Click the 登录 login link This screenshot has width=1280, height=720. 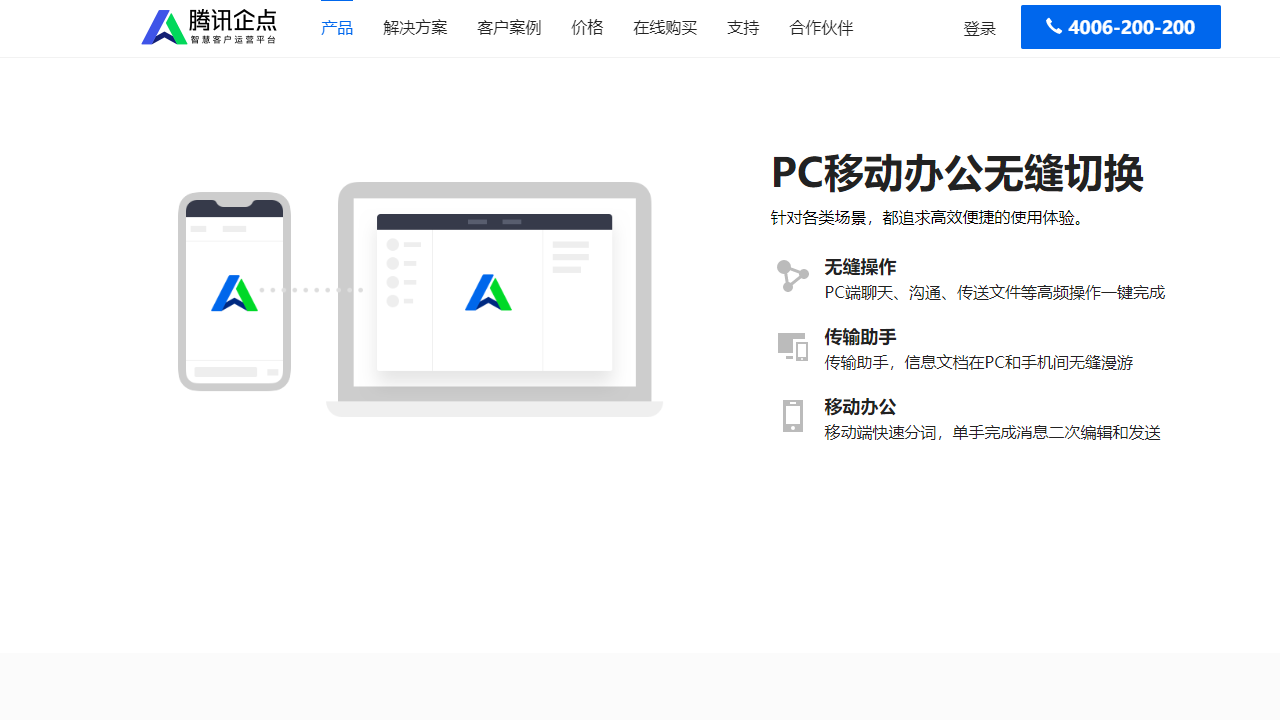[979, 29]
